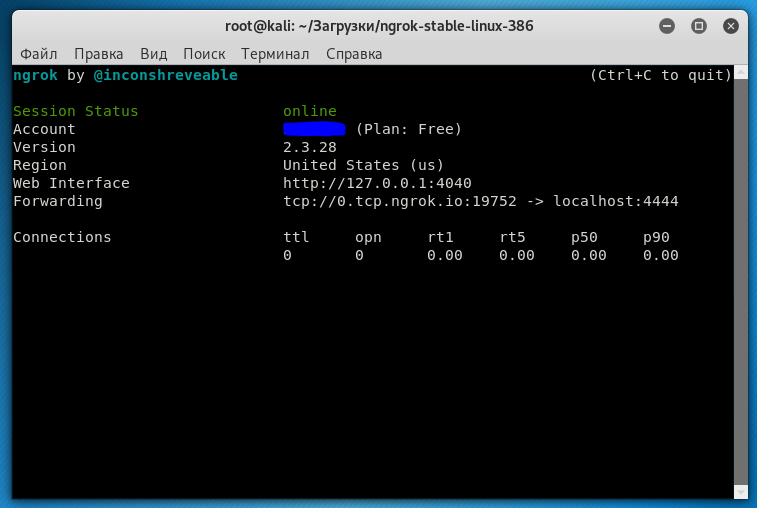Close the terminal with red X button
Screen dimensions: 757x508
pos(731,25)
